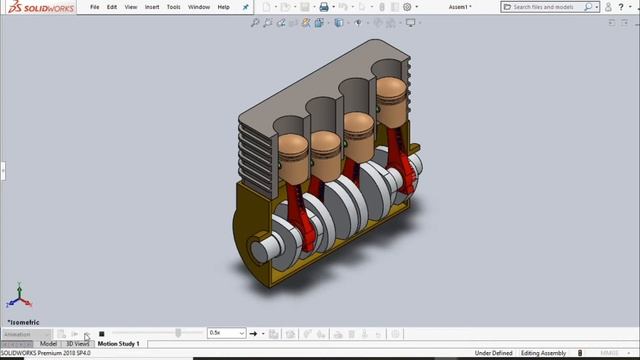640x360 pixels.
Task: Switch to the Model tab
Action: (48, 344)
